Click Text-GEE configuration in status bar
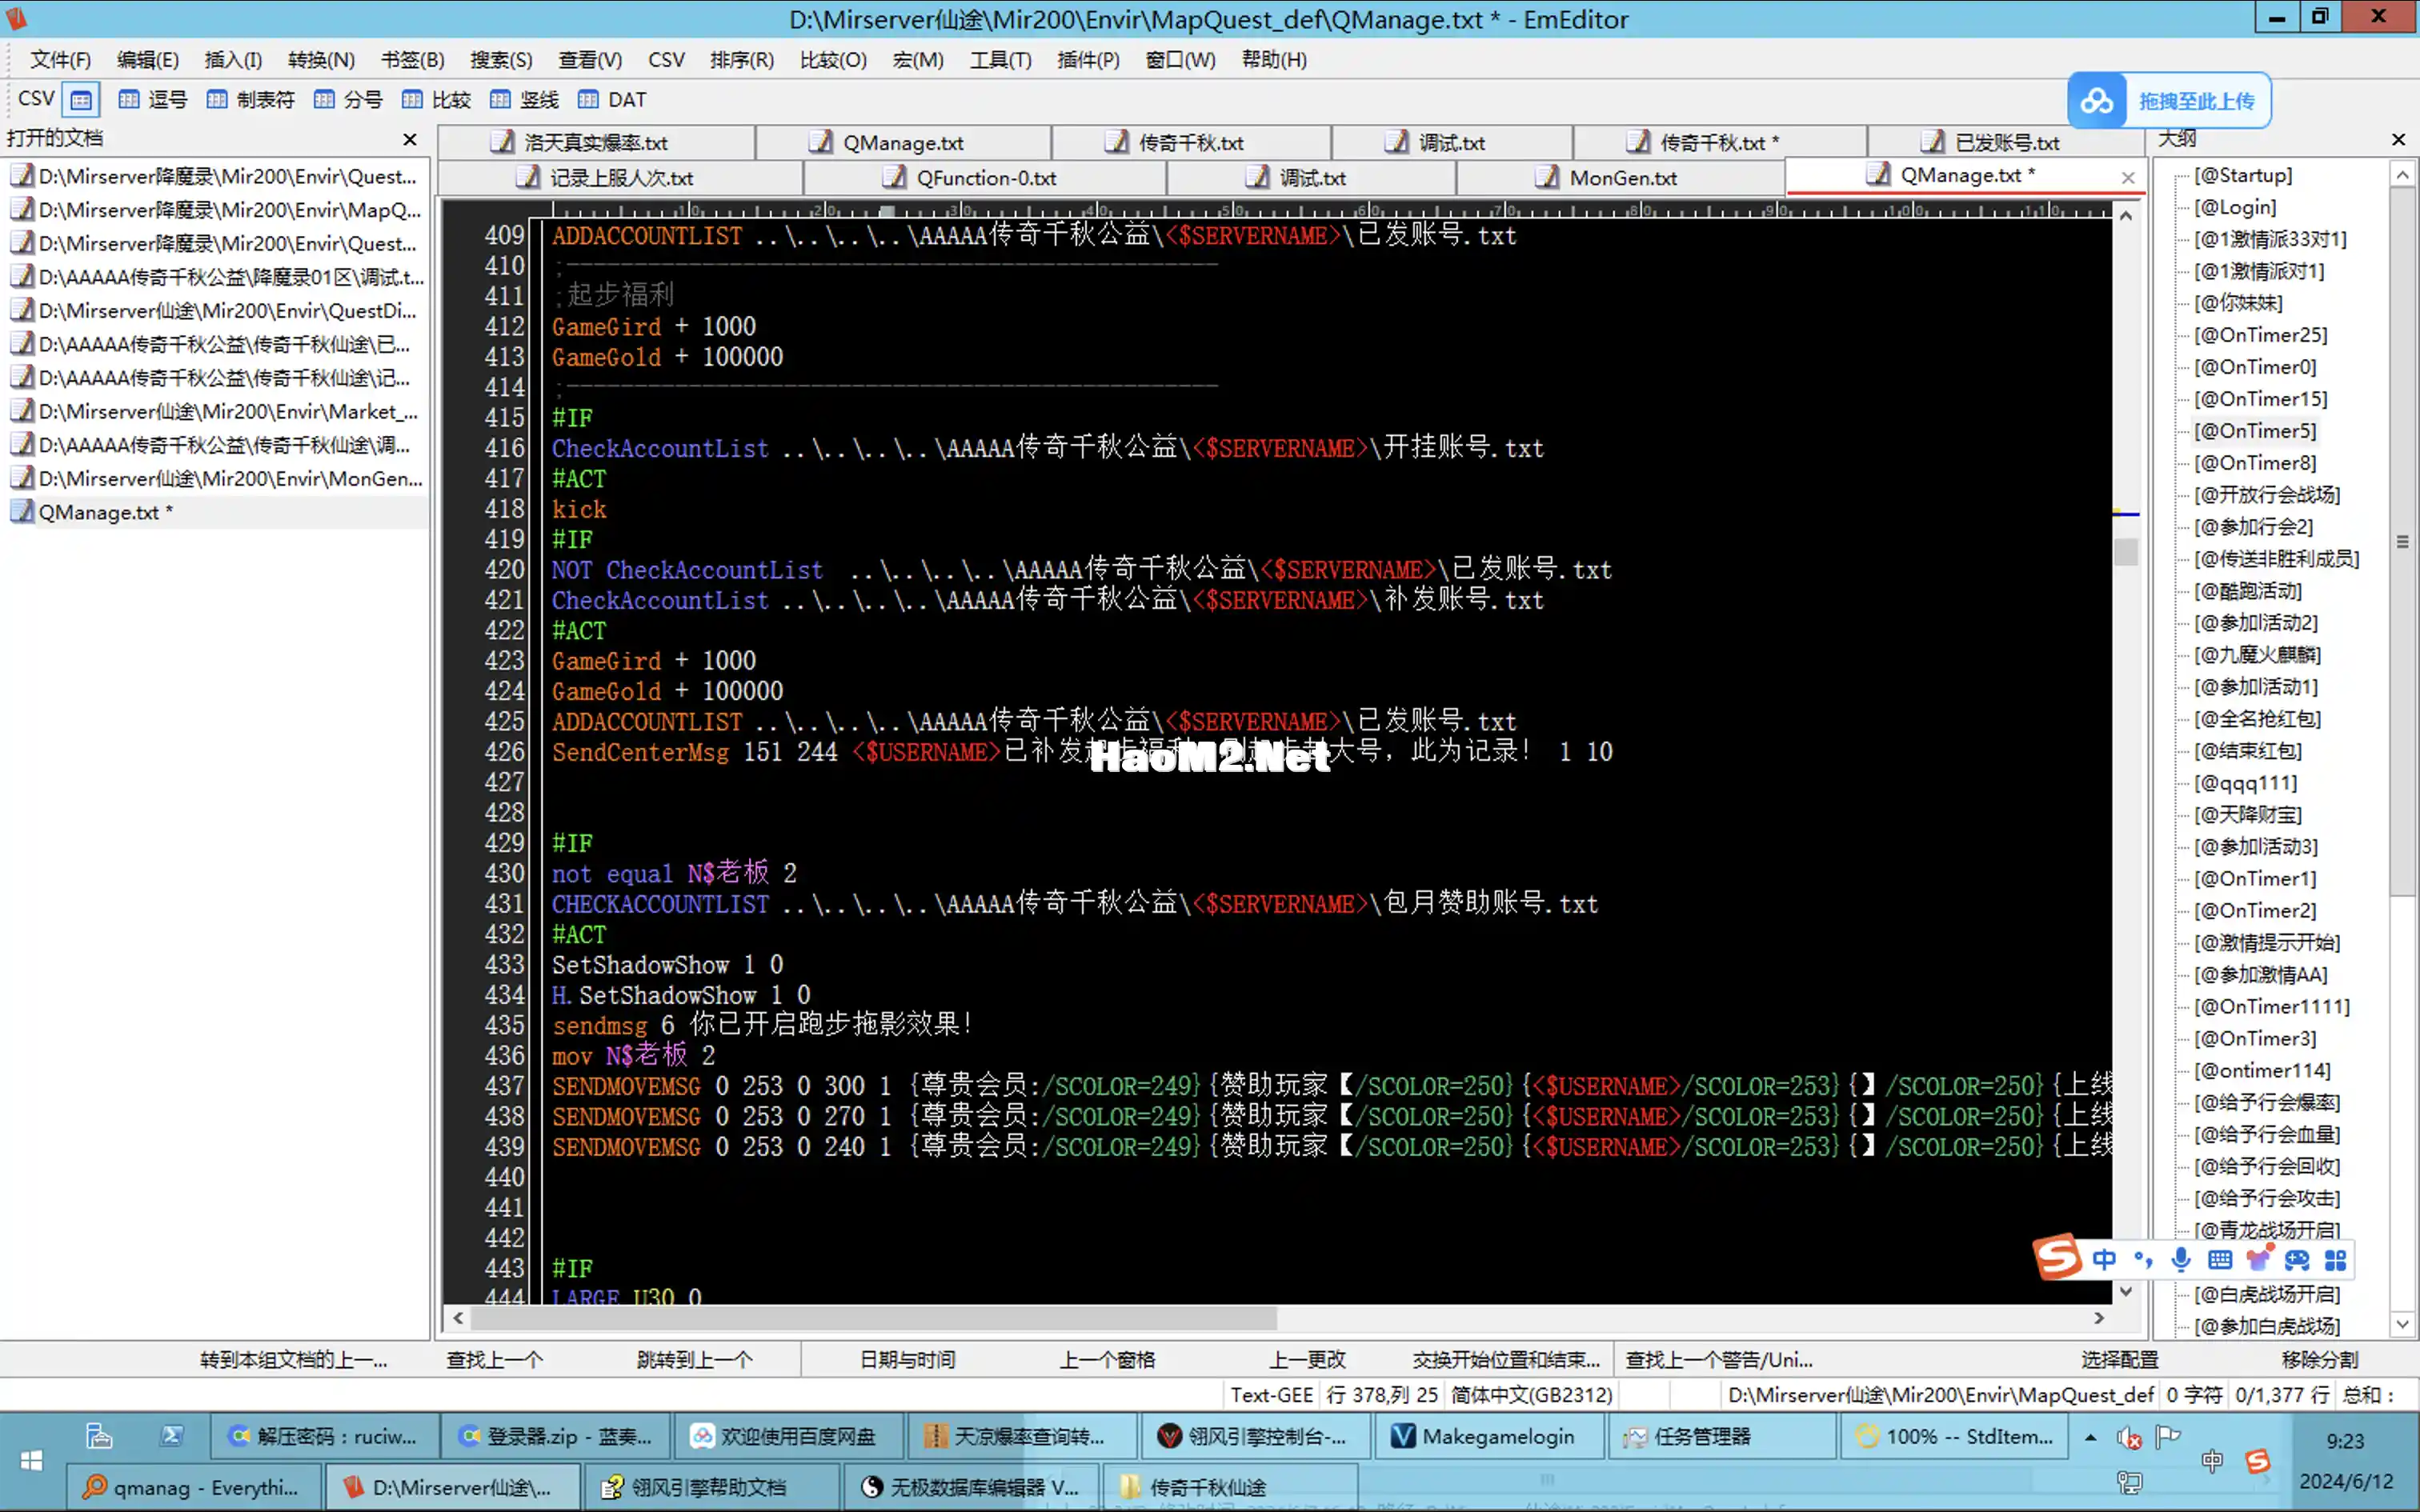The height and width of the screenshot is (1512, 2420). (x=1271, y=1395)
